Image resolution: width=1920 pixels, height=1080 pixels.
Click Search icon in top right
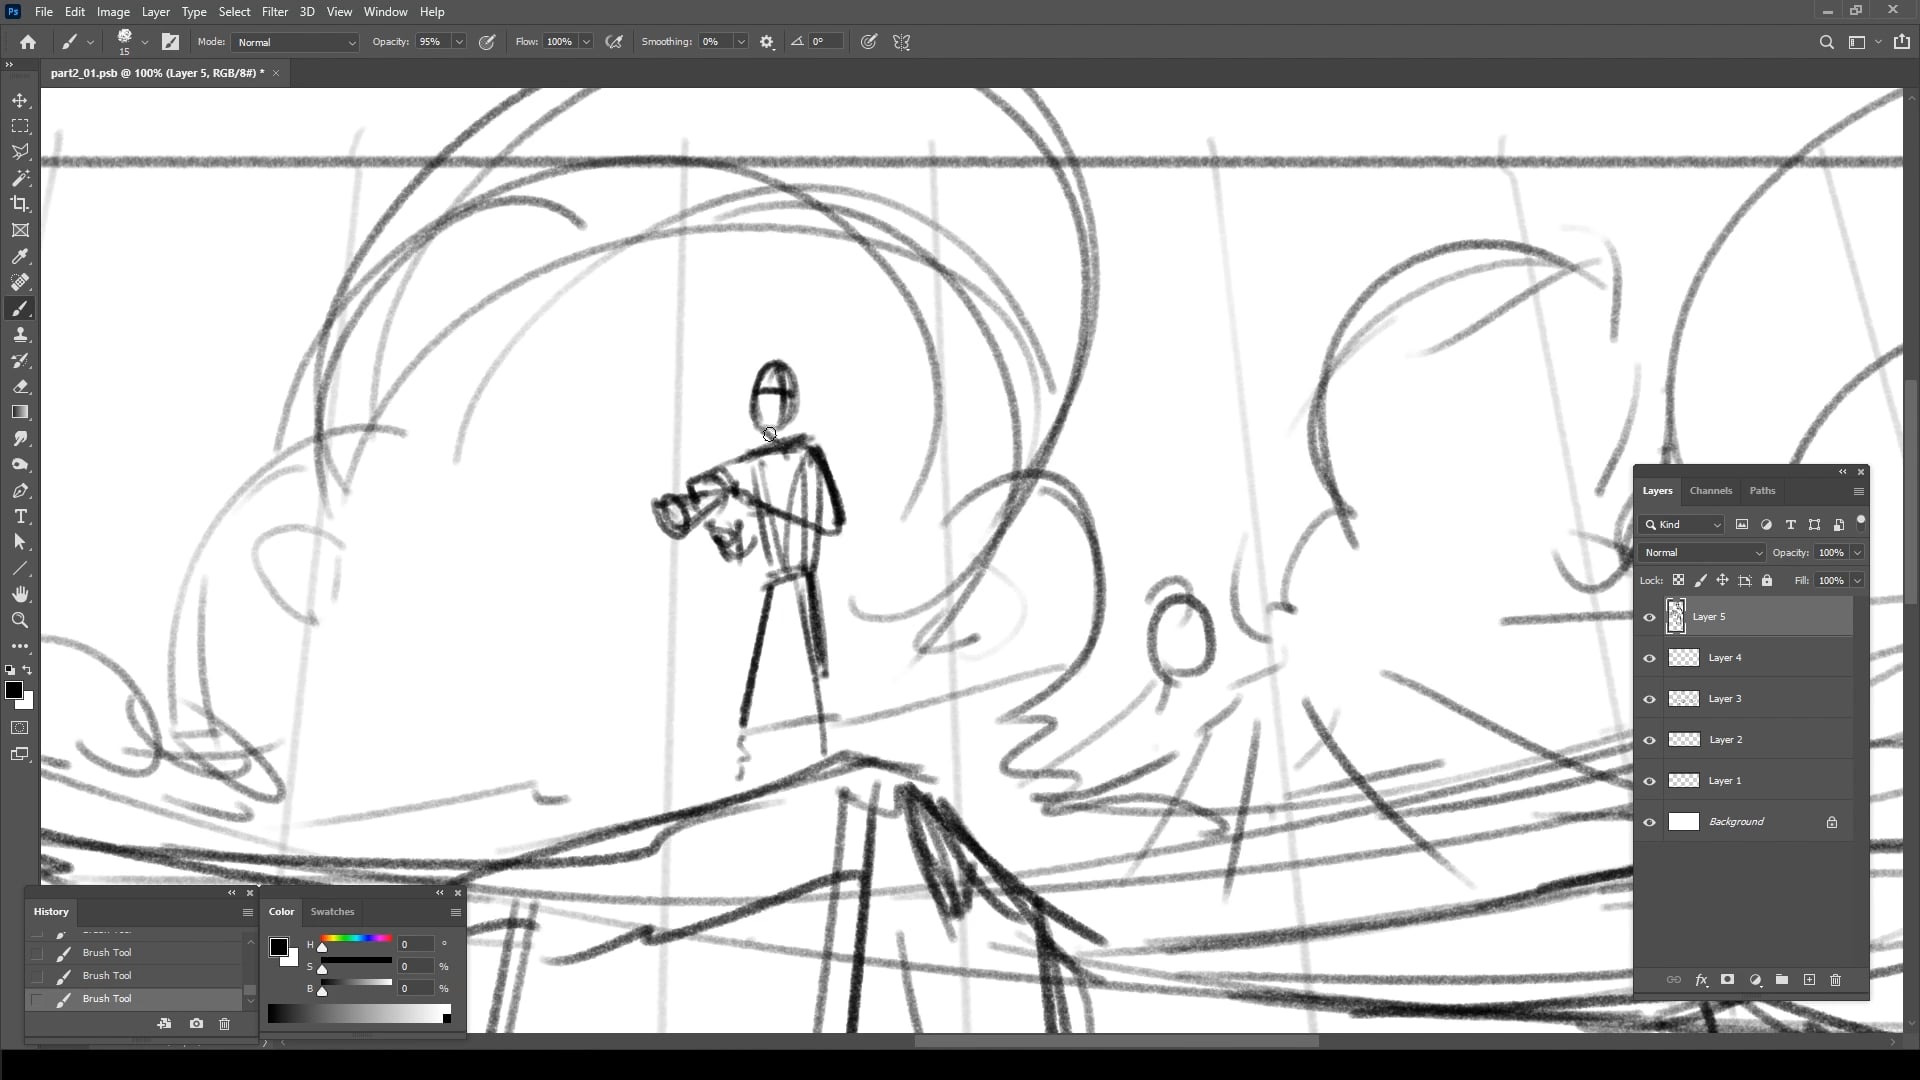(1827, 42)
